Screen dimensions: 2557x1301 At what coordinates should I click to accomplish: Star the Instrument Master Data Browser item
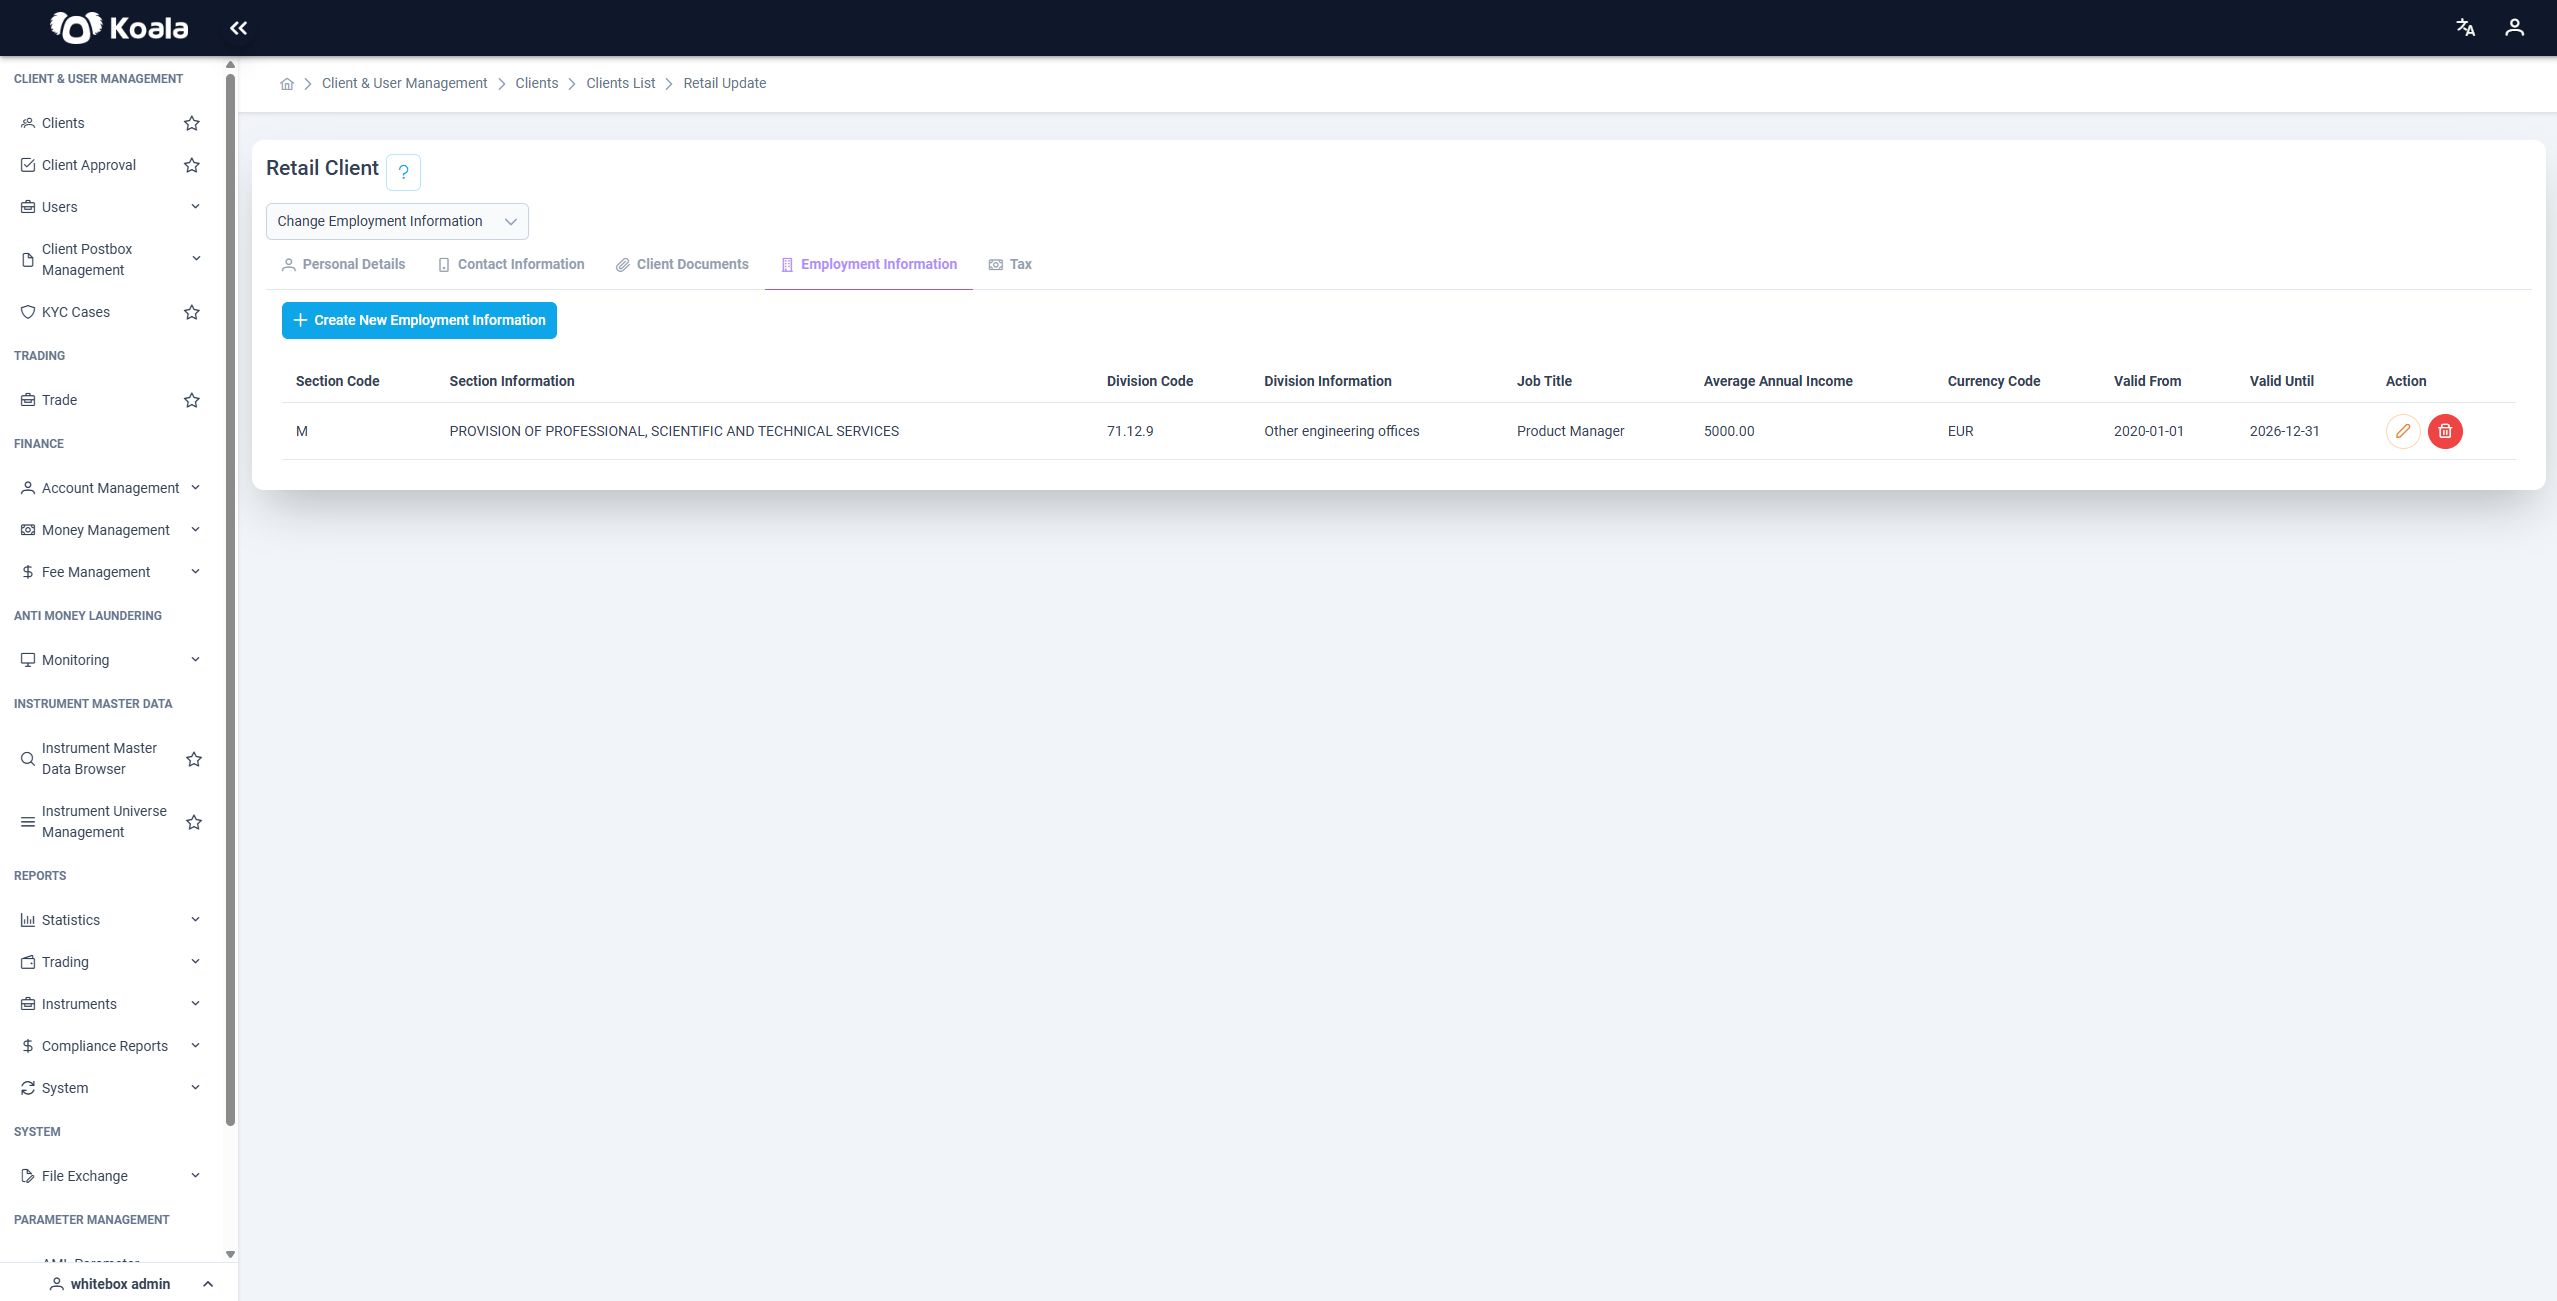(x=194, y=759)
